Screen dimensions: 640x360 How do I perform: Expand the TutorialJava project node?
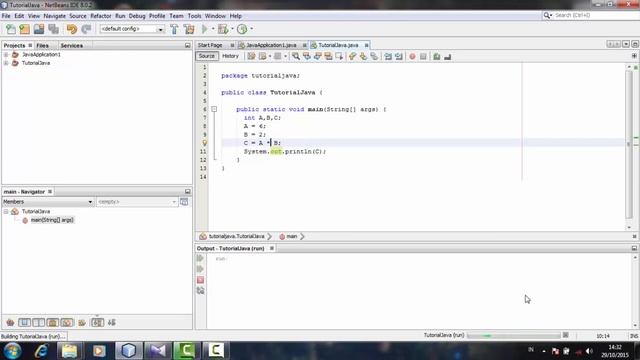6,63
